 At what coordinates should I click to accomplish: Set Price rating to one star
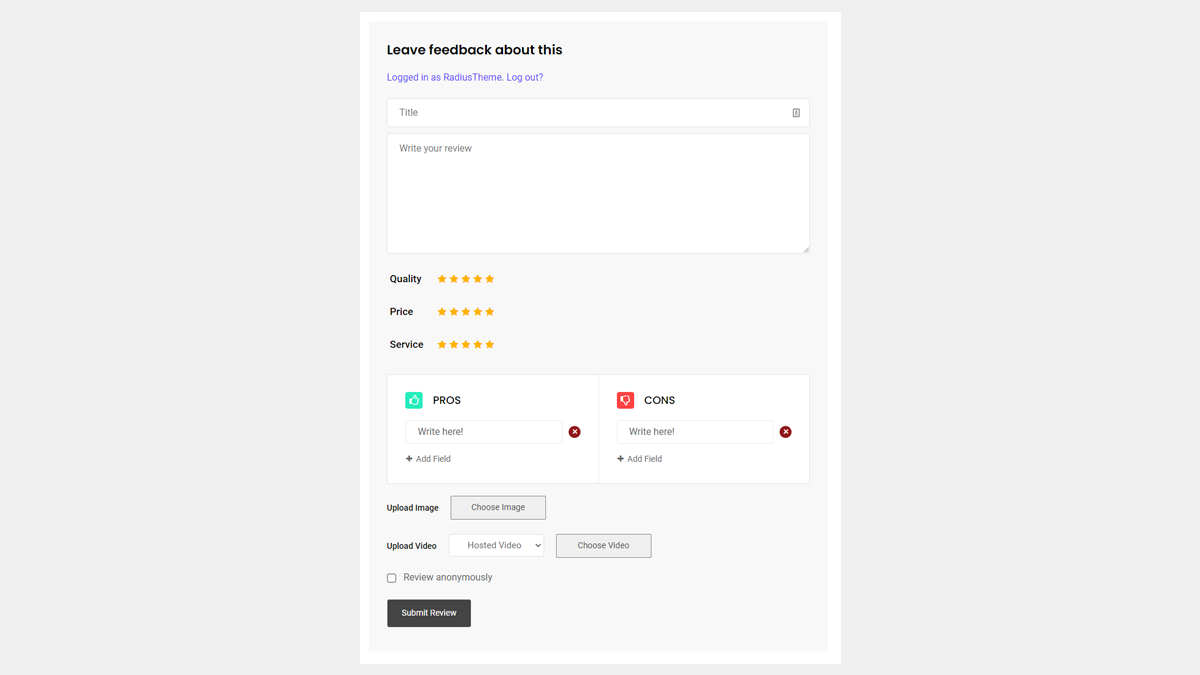pyautogui.click(x=442, y=312)
